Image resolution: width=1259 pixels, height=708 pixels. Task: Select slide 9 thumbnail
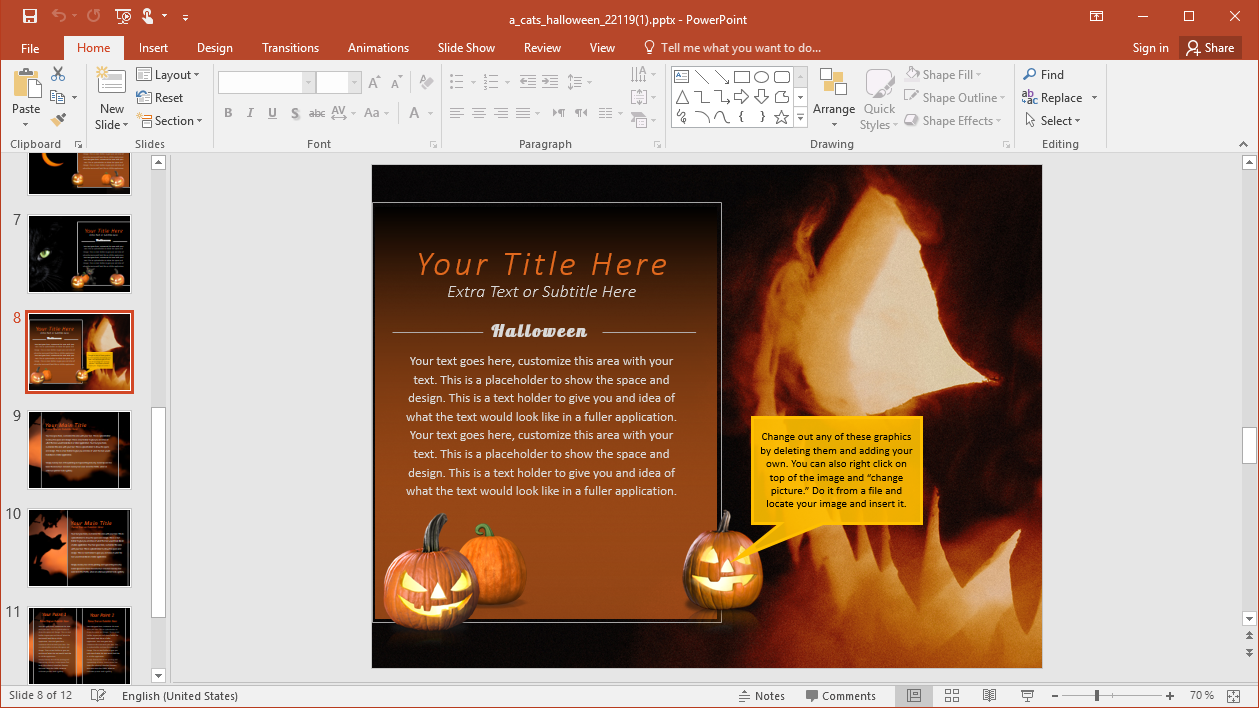click(79, 449)
